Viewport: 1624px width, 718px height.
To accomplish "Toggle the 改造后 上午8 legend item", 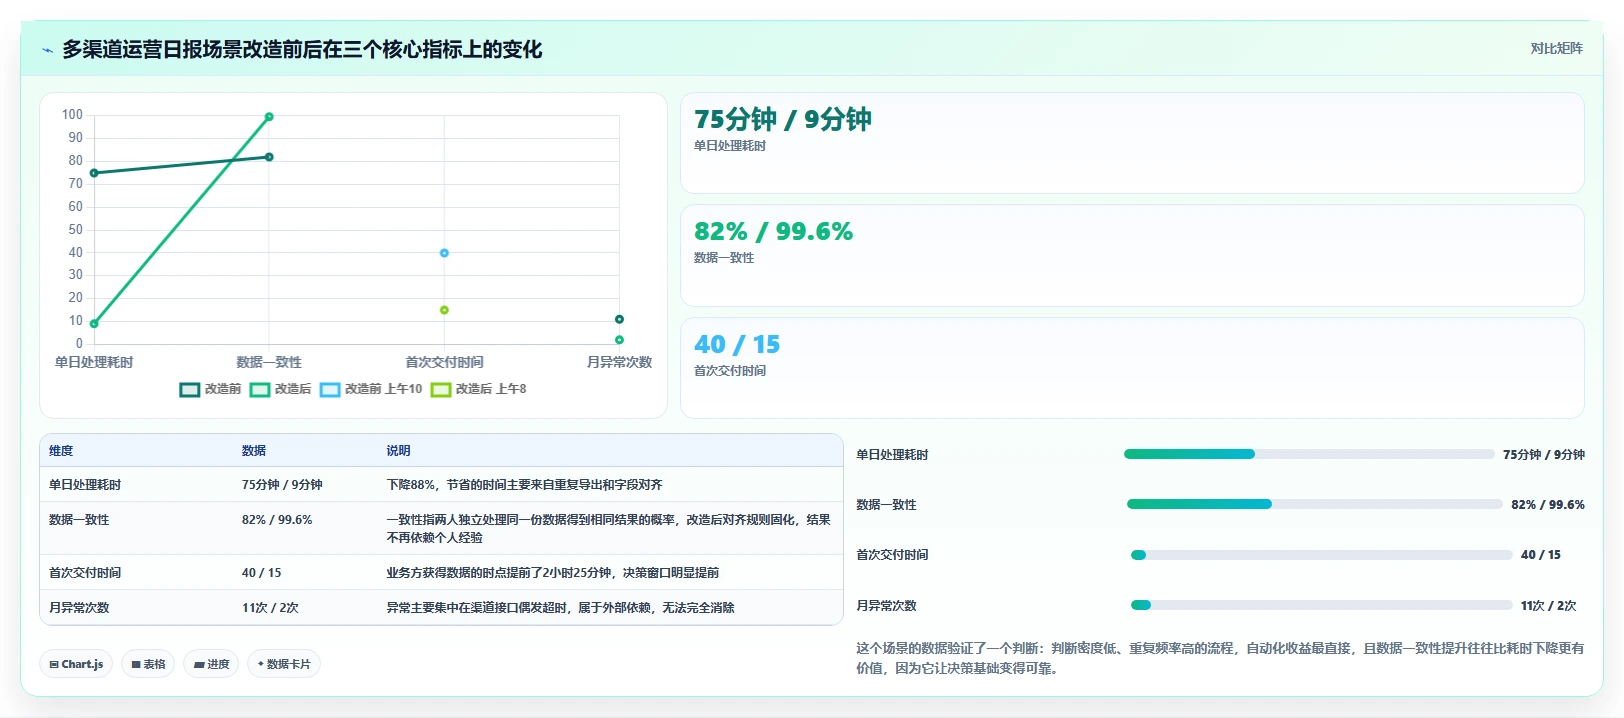I will click(479, 389).
